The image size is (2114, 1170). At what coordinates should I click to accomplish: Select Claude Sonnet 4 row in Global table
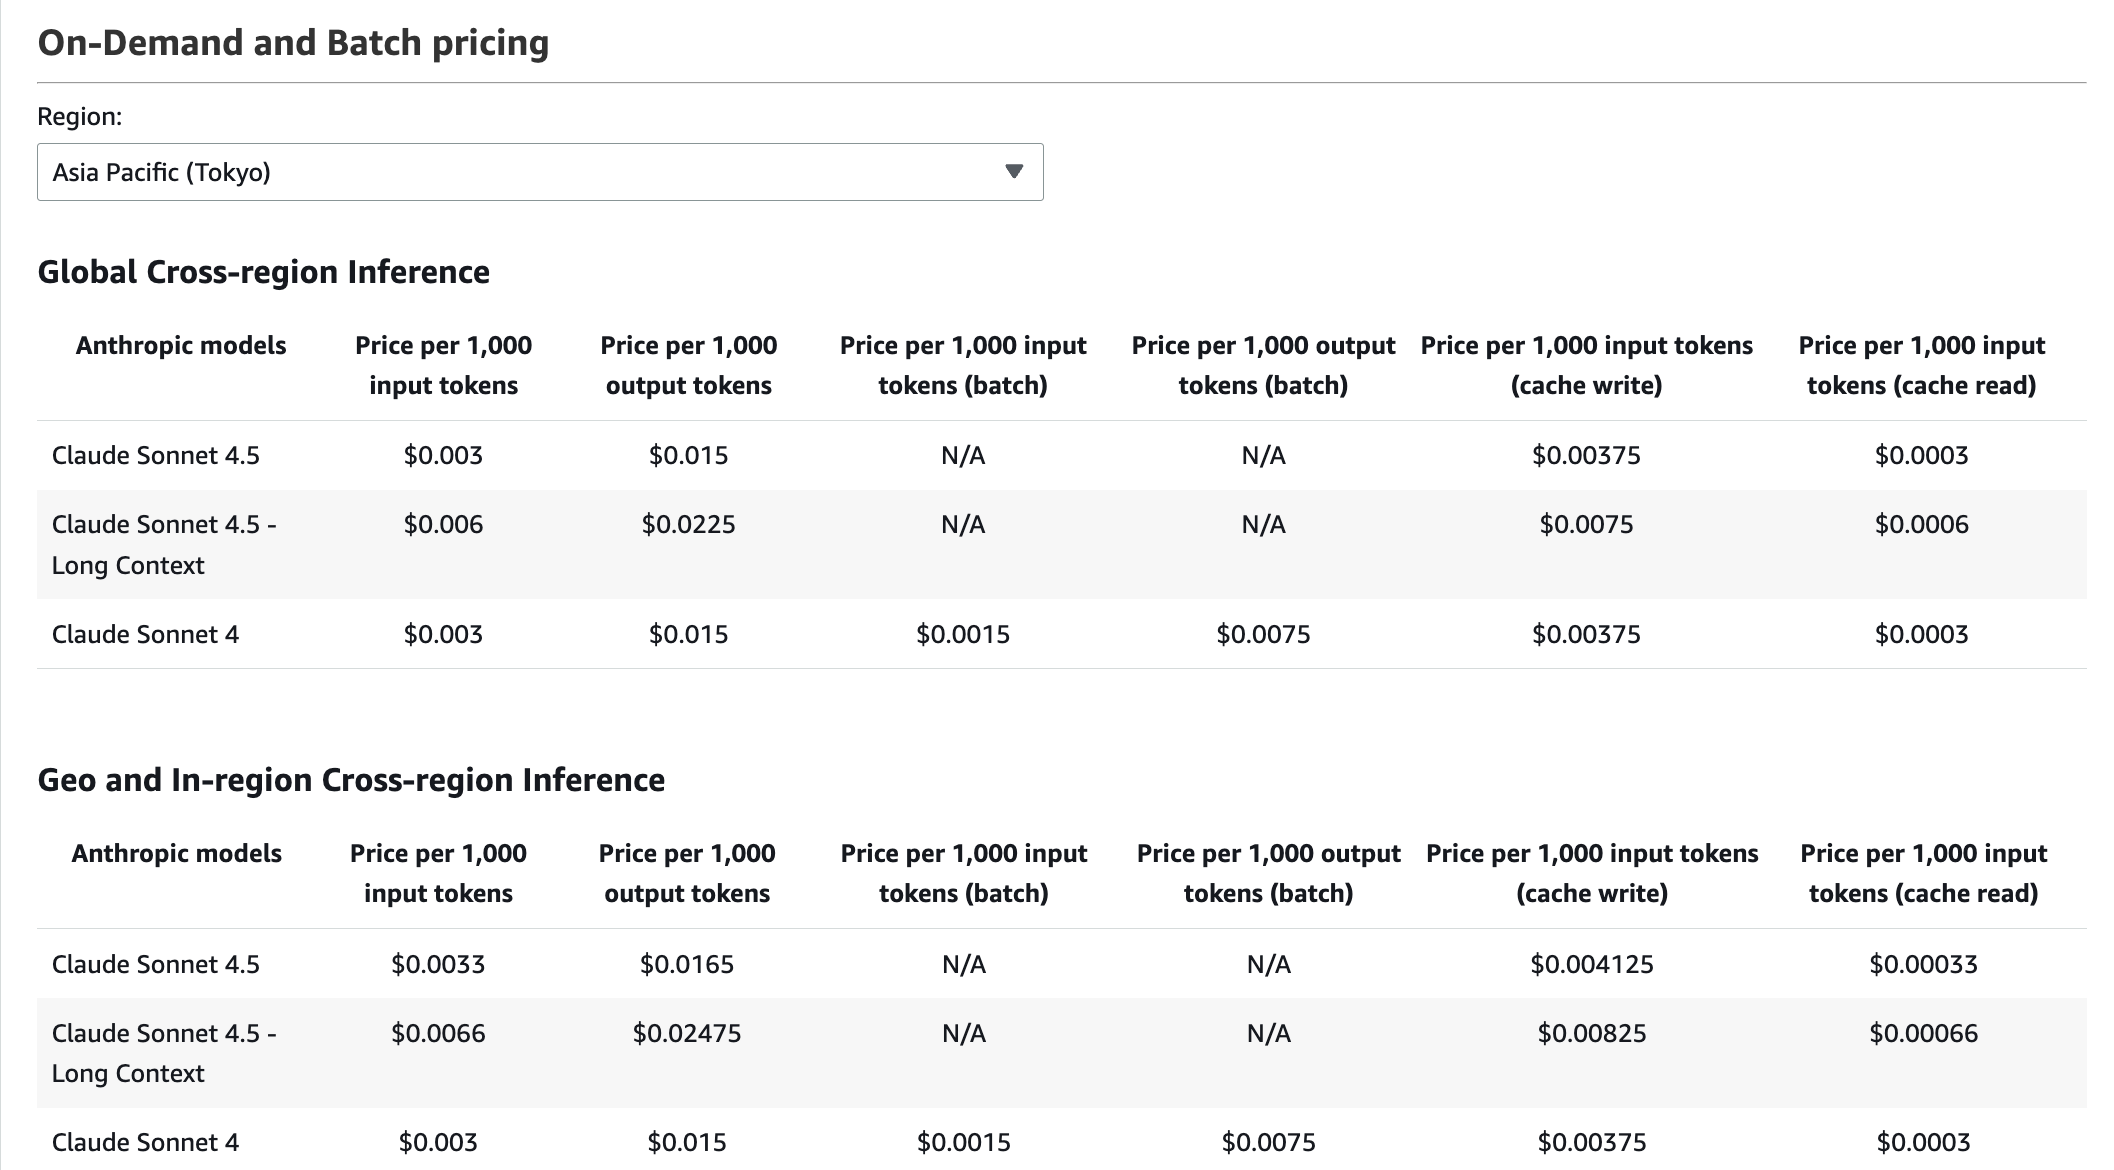point(145,634)
